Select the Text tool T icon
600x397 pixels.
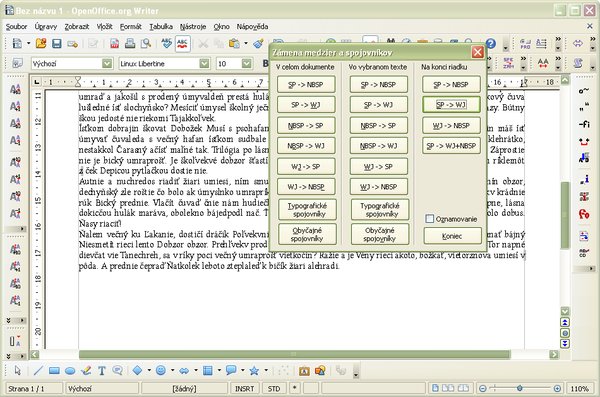tap(102, 370)
